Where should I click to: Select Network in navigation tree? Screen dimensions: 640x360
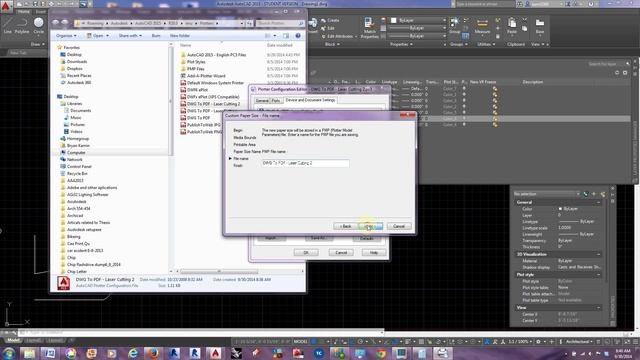(74, 160)
